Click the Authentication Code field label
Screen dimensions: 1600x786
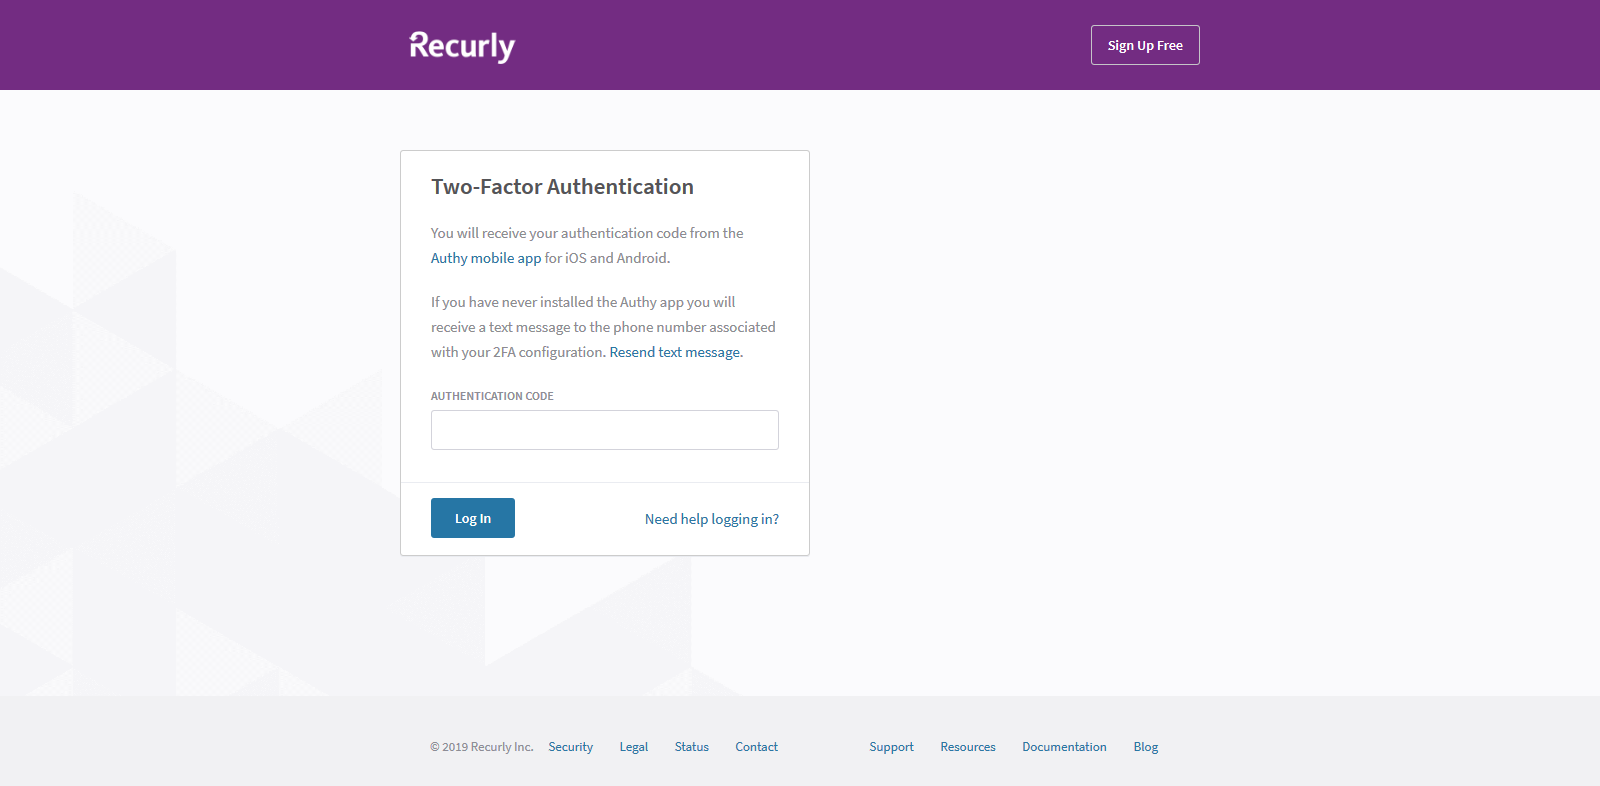click(492, 396)
